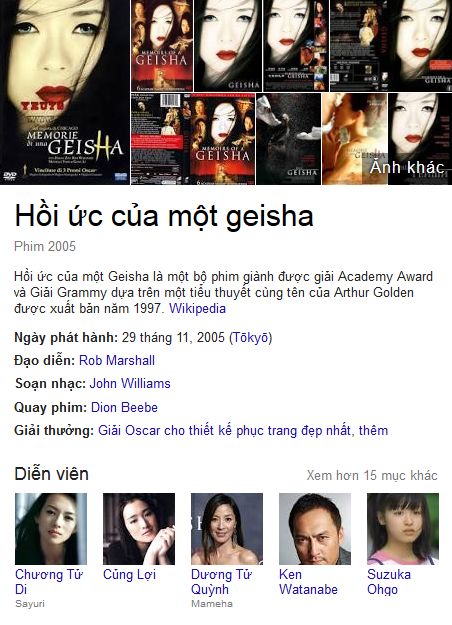The image size is (452, 625).
Task: Expand awards with the "thêm" link
Action: click(373, 430)
